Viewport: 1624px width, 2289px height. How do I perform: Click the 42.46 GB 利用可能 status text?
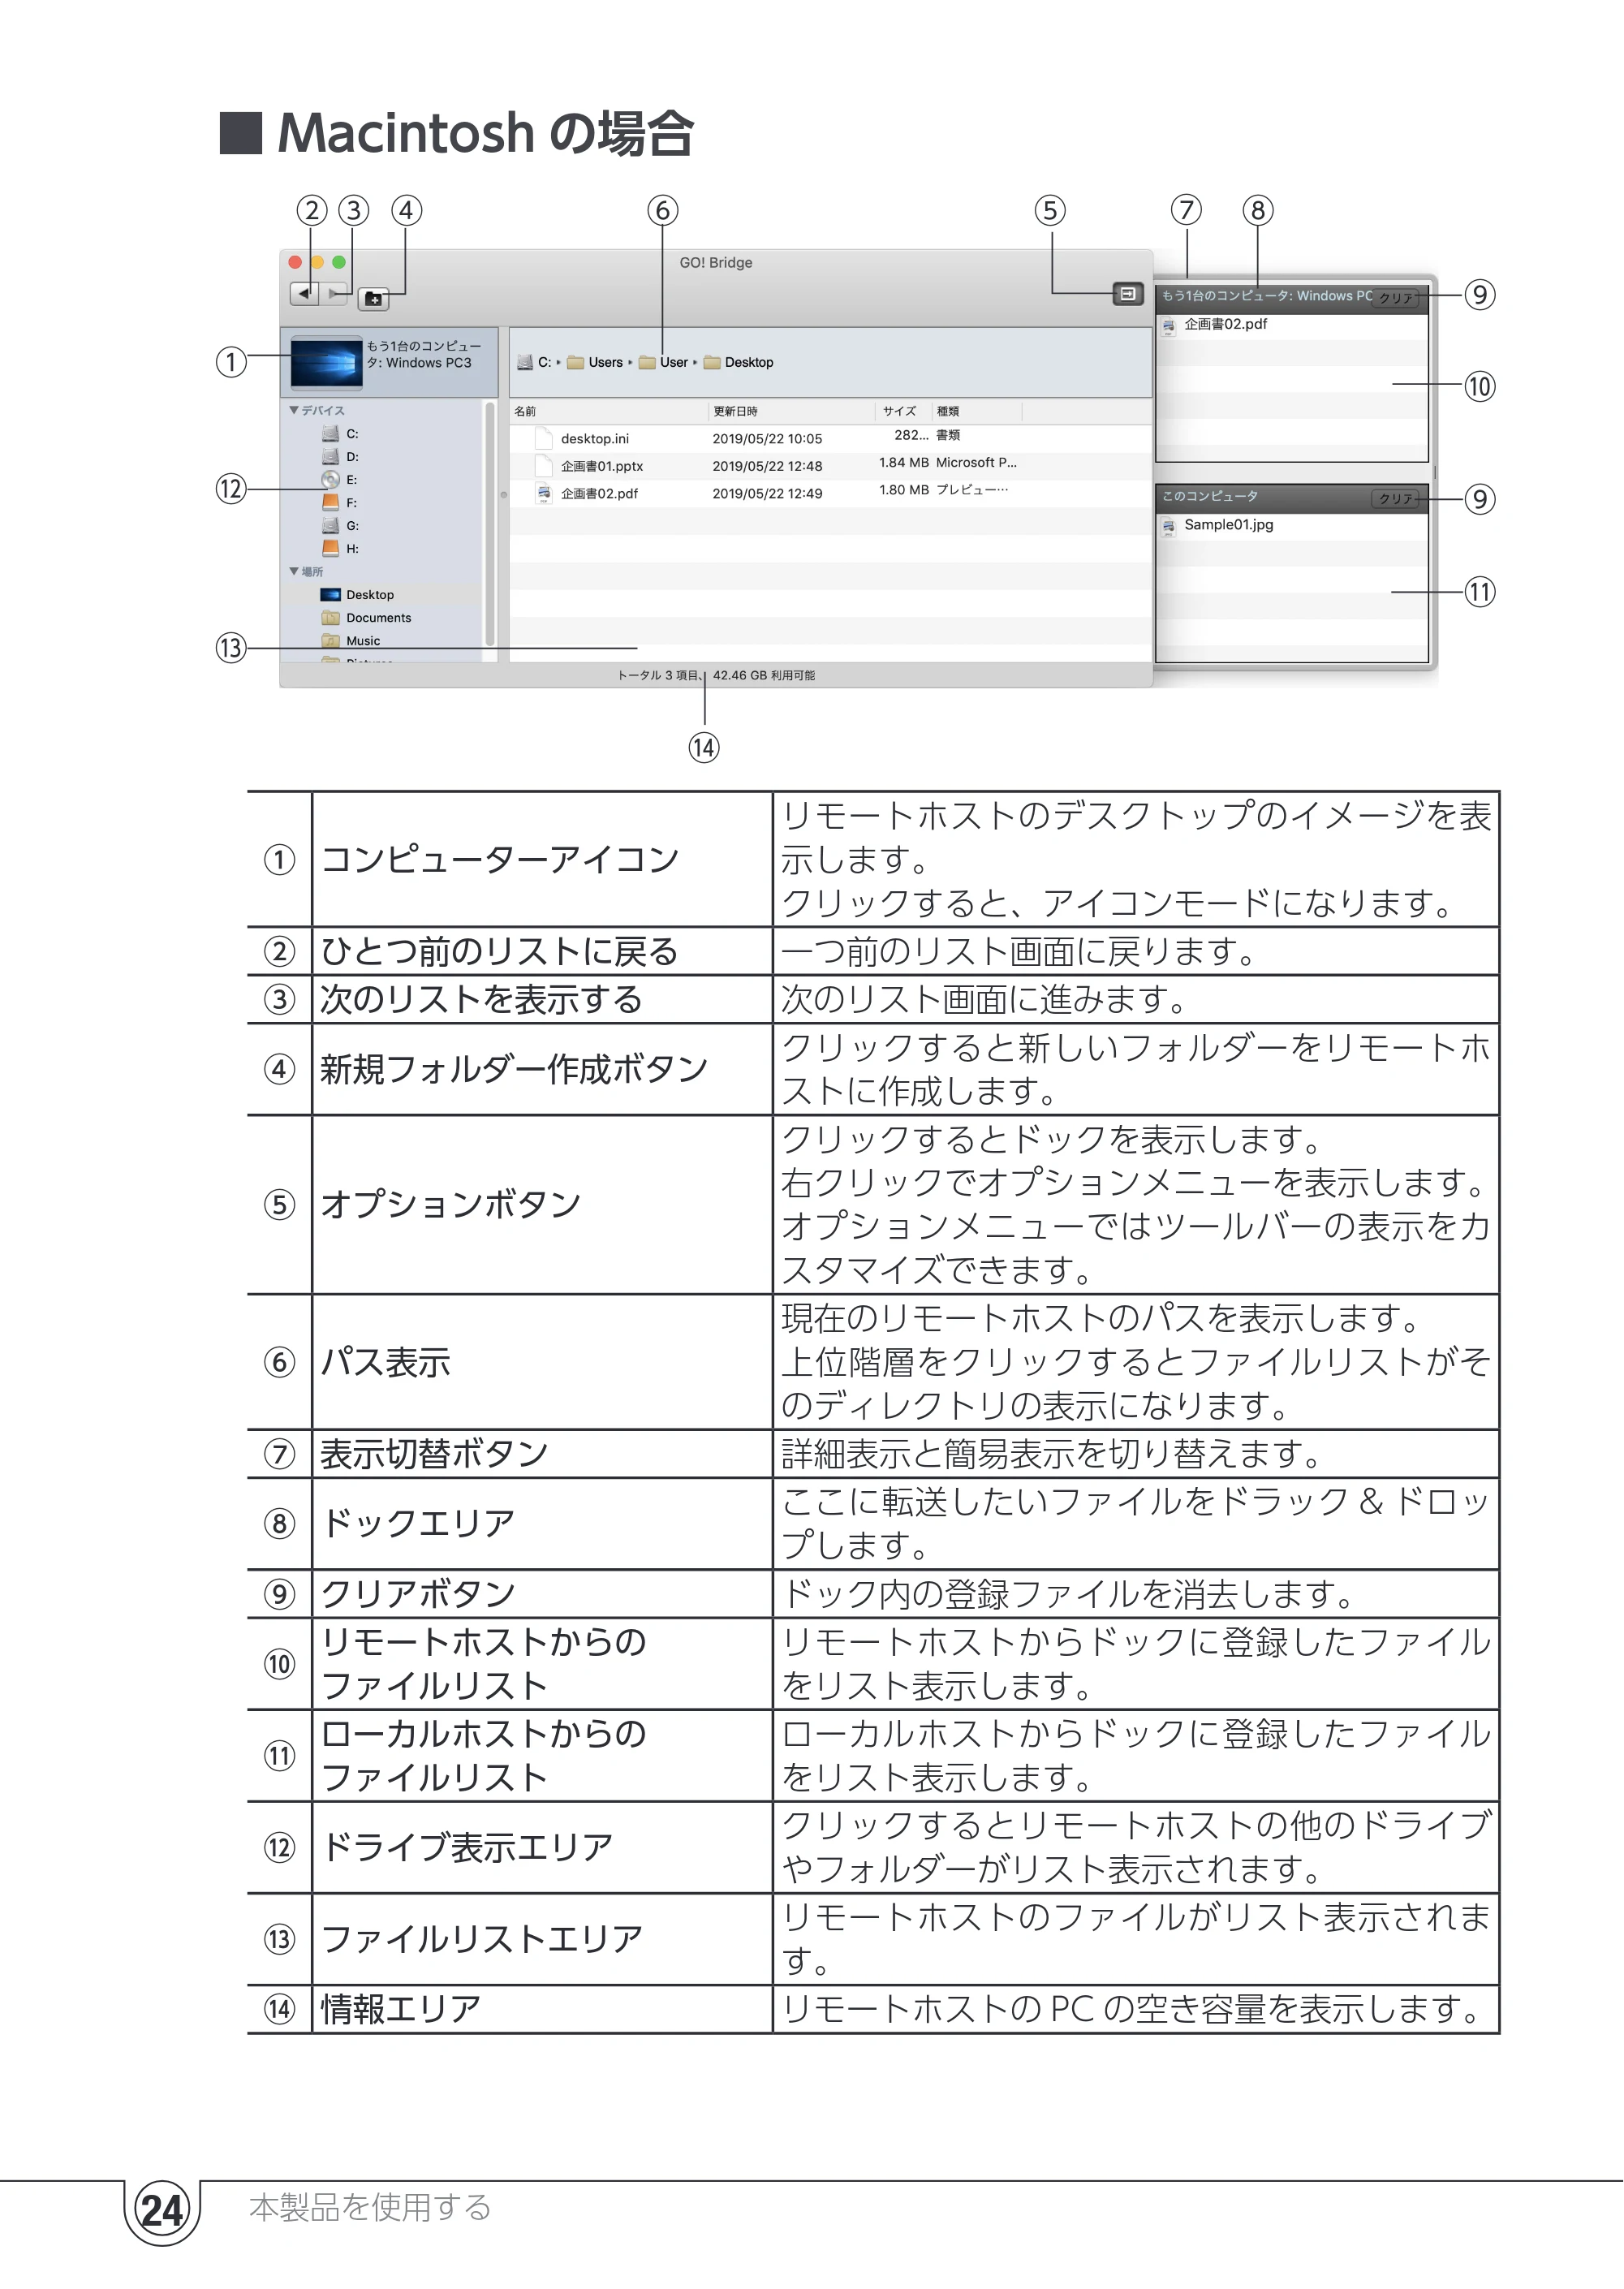(x=764, y=676)
